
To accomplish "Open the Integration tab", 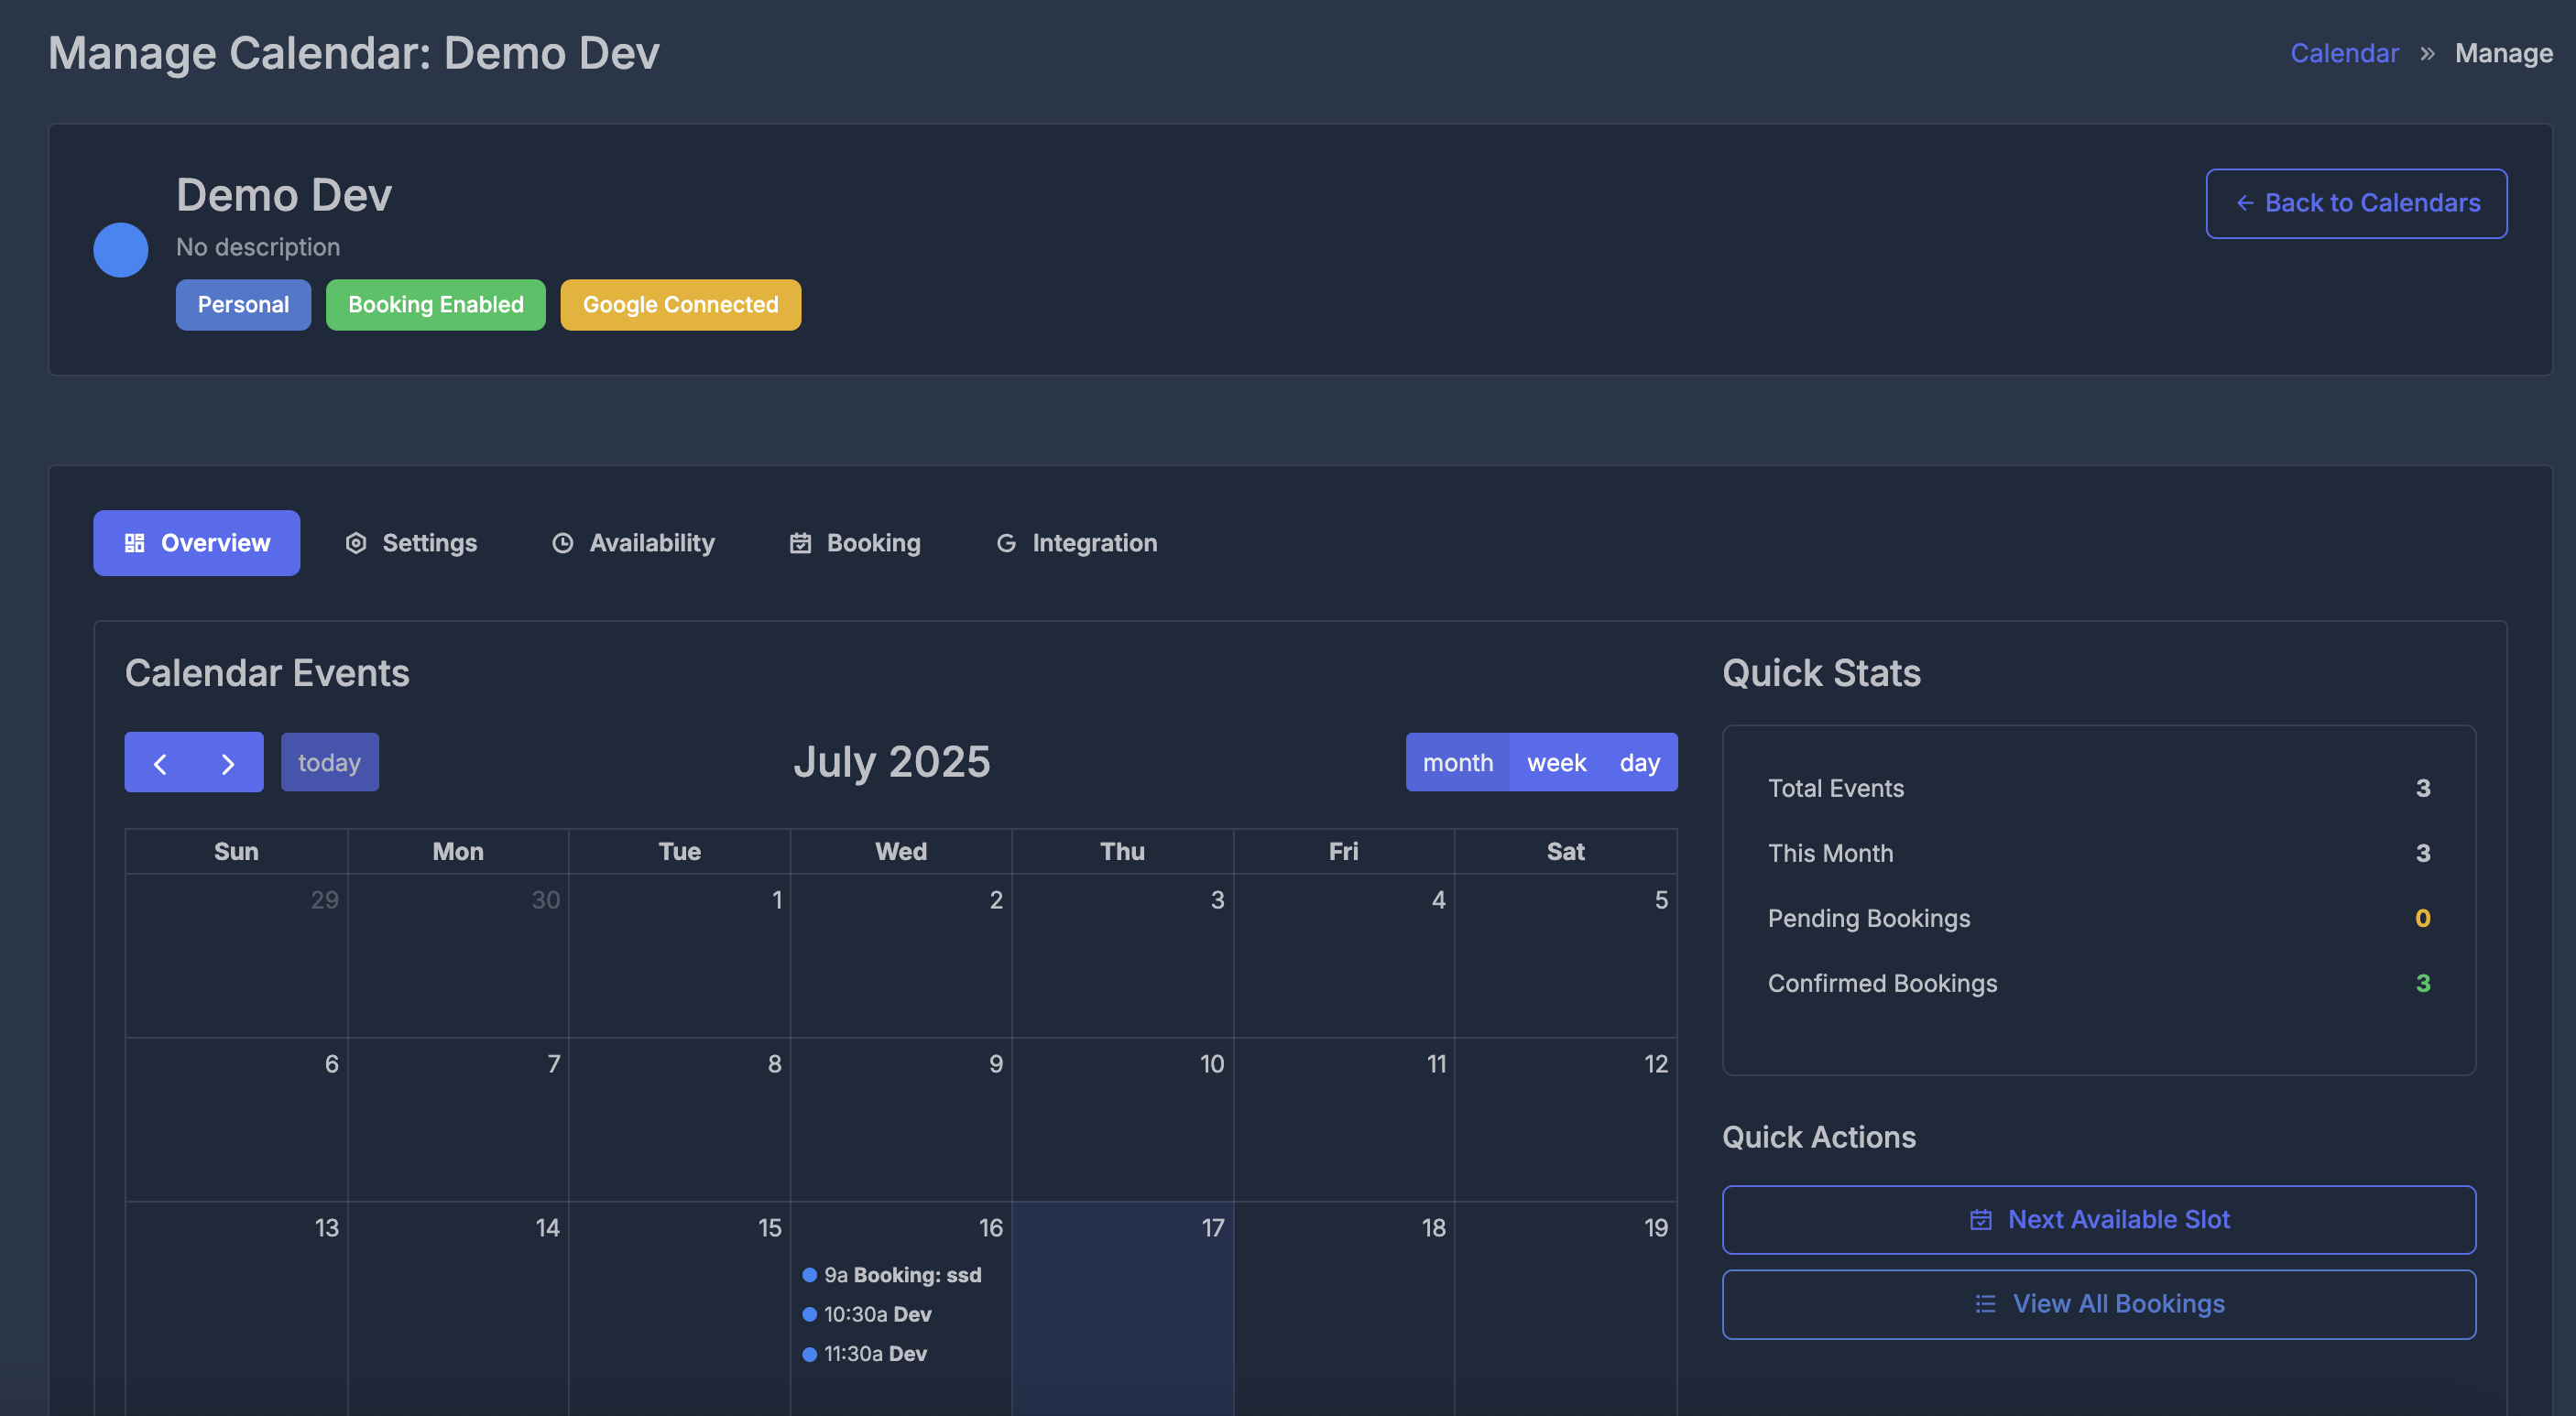I will pos(1076,543).
